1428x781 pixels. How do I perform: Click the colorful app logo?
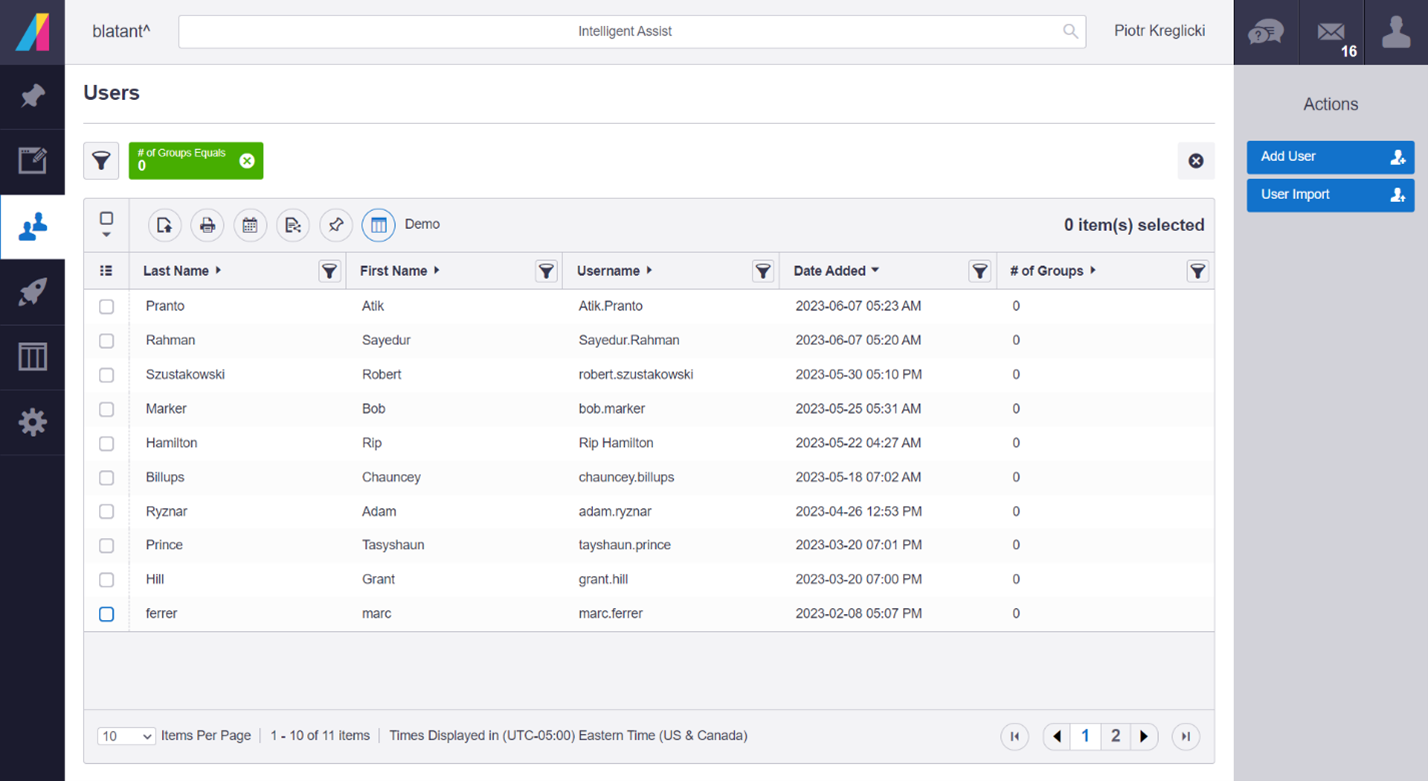tap(32, 32)
